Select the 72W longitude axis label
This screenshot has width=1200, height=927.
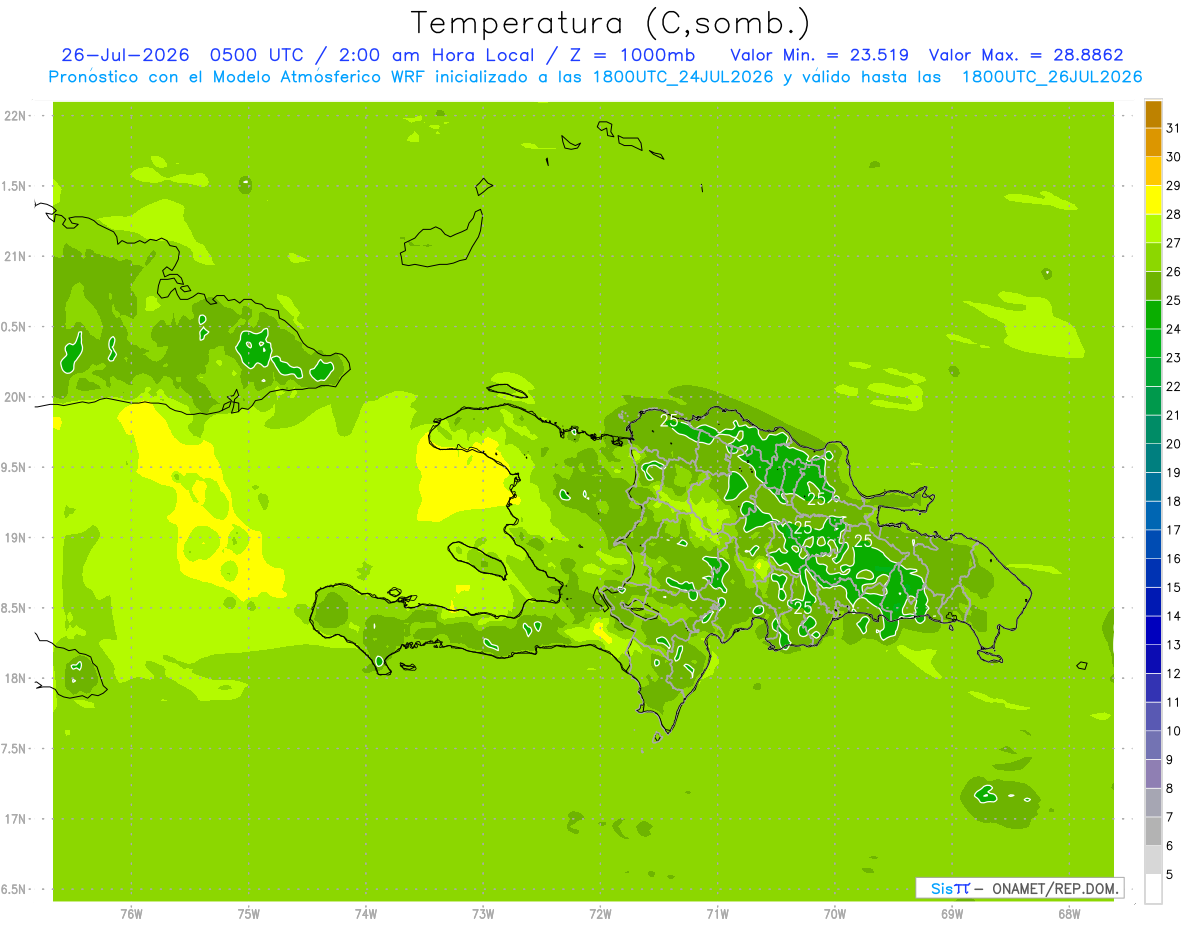600,913
